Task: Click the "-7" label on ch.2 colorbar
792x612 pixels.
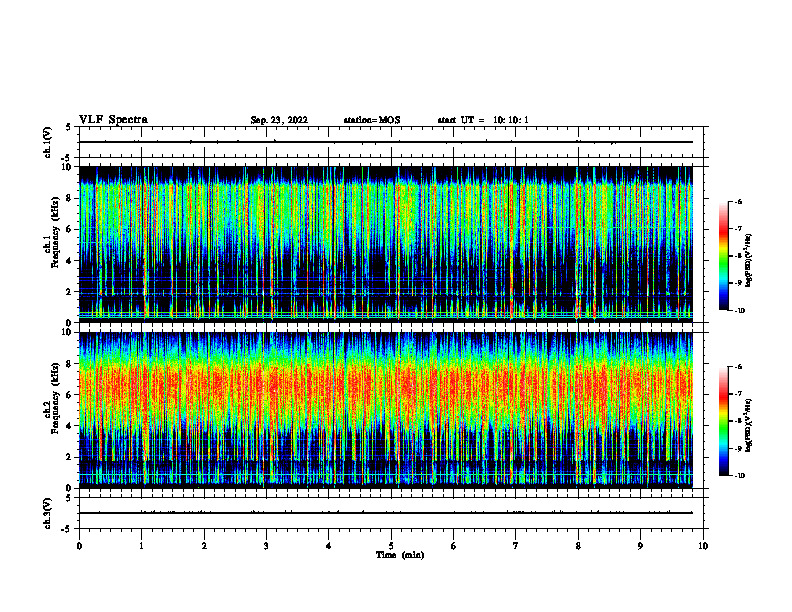Action: [x=738, y=394]
